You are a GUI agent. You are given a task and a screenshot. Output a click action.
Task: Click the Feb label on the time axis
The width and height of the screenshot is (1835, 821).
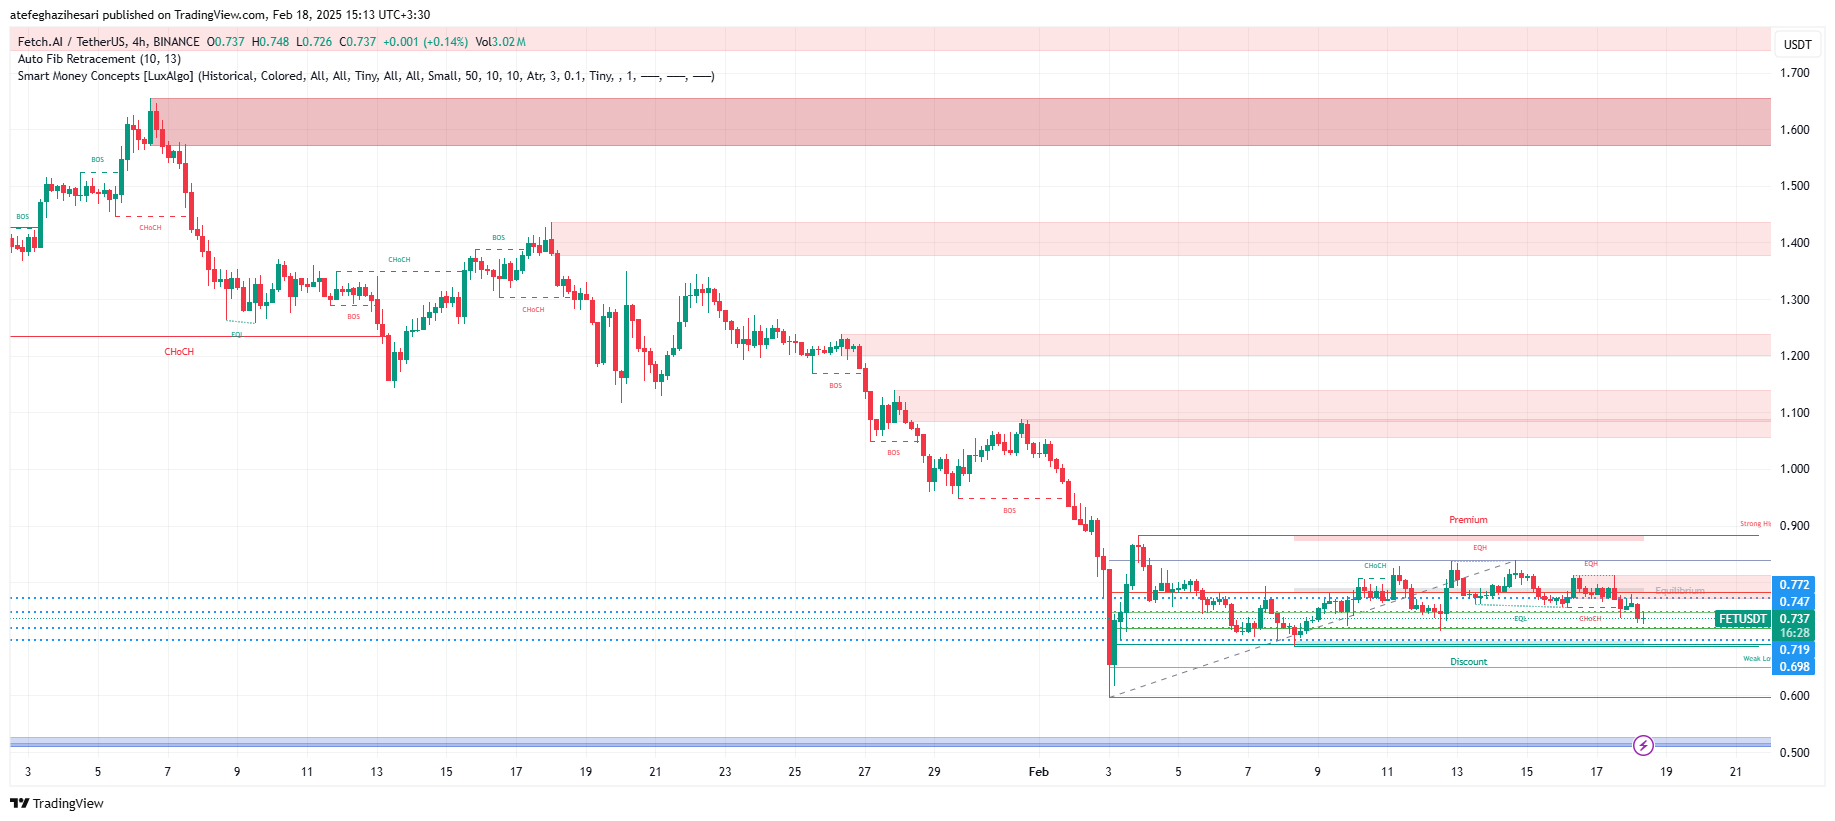(x=1038, y=772)
